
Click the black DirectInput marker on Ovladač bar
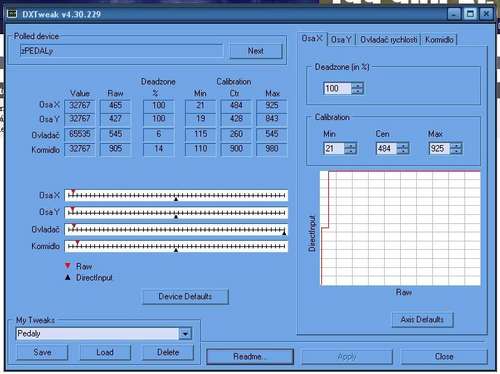click(x=284, y=233)
